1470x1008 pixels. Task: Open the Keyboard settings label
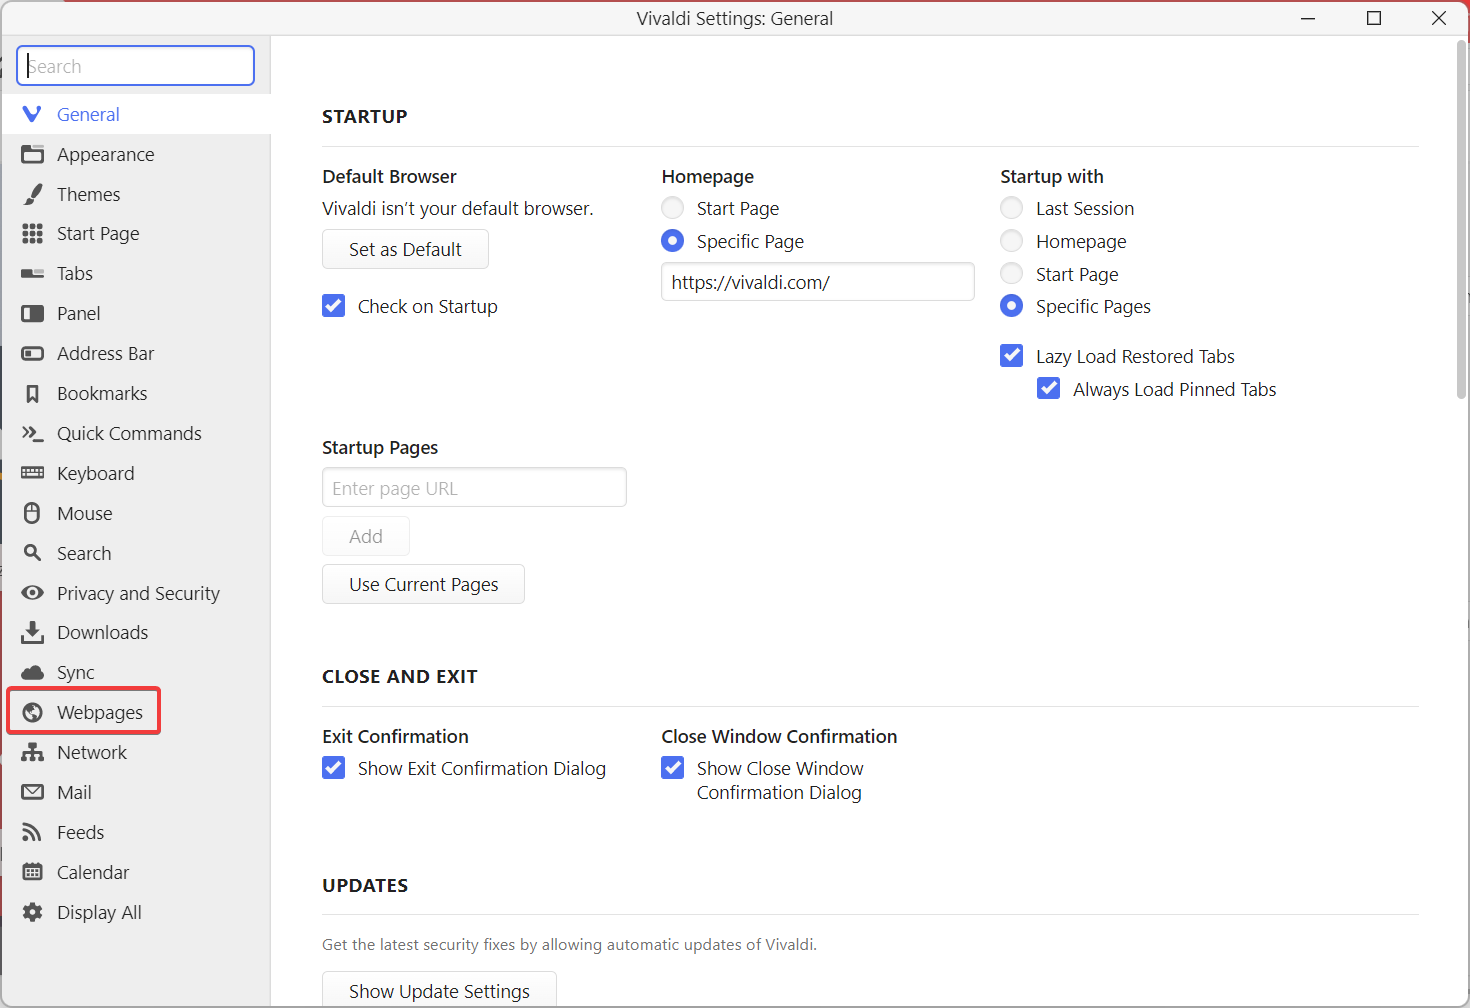tap(96, 473)
